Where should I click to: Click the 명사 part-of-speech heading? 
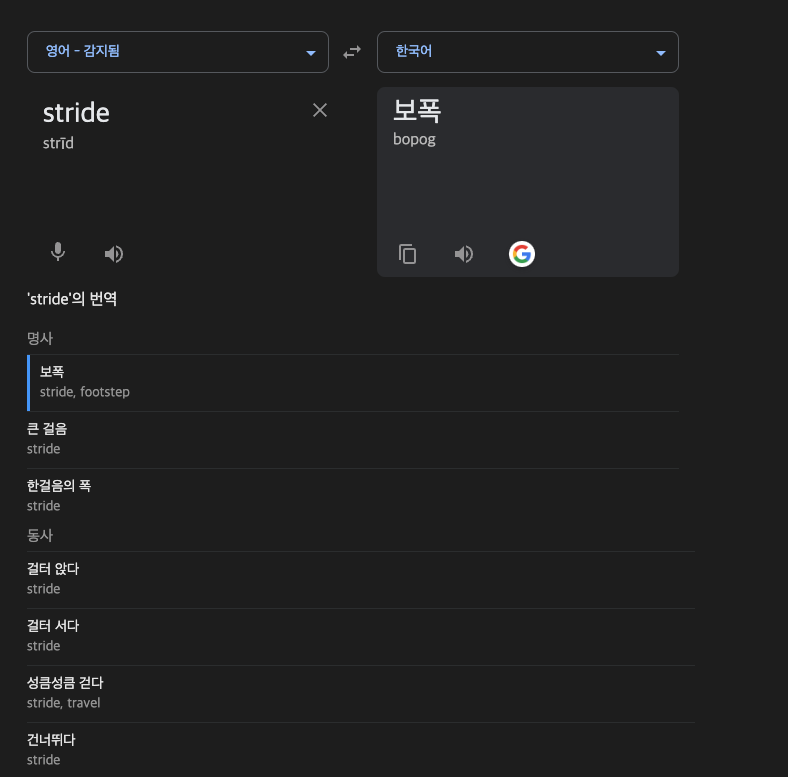(40, 338)
